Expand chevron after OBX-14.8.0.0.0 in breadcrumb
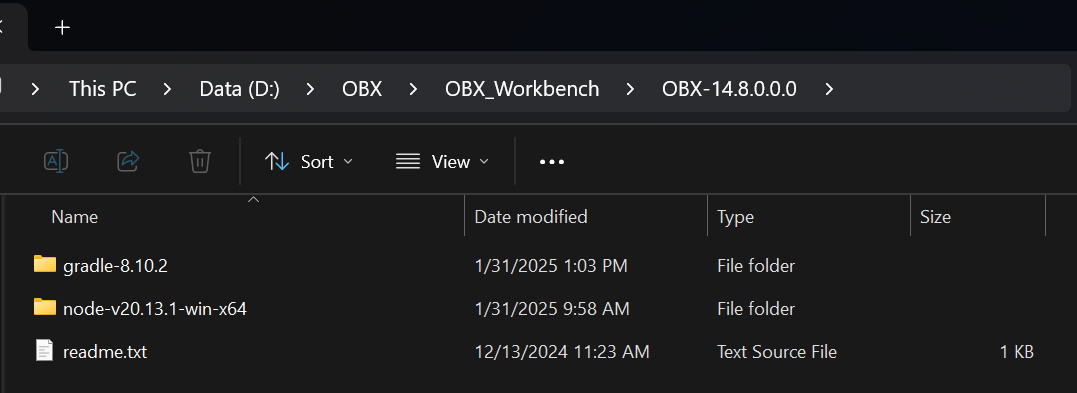The image size is (1077, 393). coord(829,89)
